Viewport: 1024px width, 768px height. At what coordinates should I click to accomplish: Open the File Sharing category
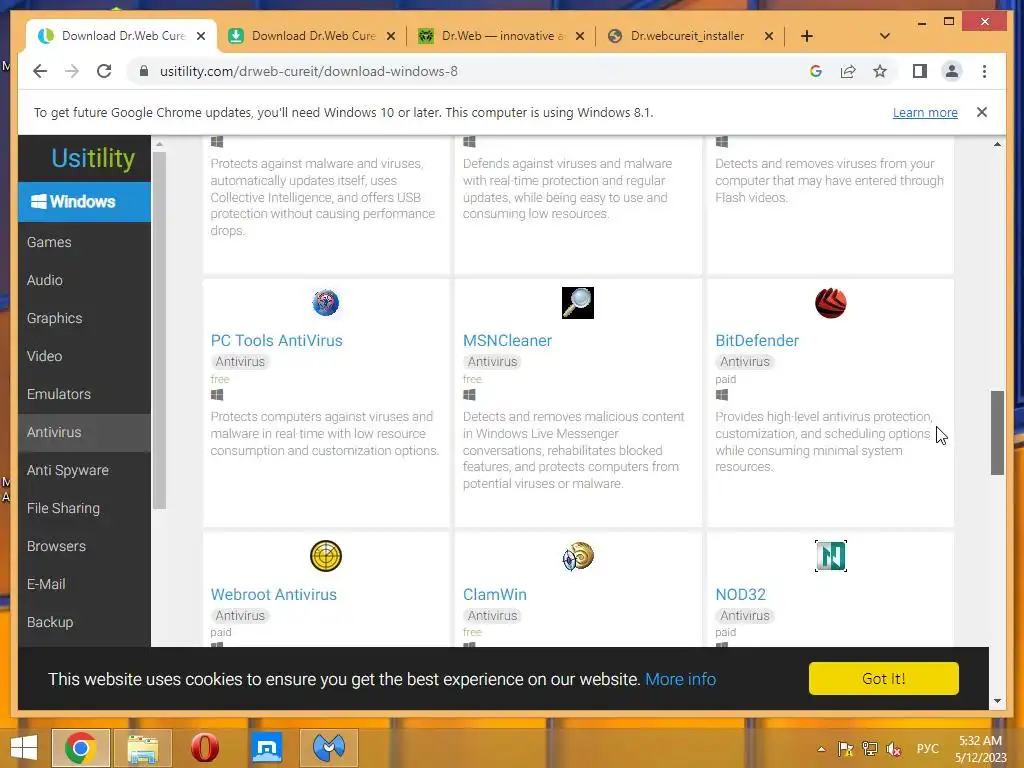[84, 508]
